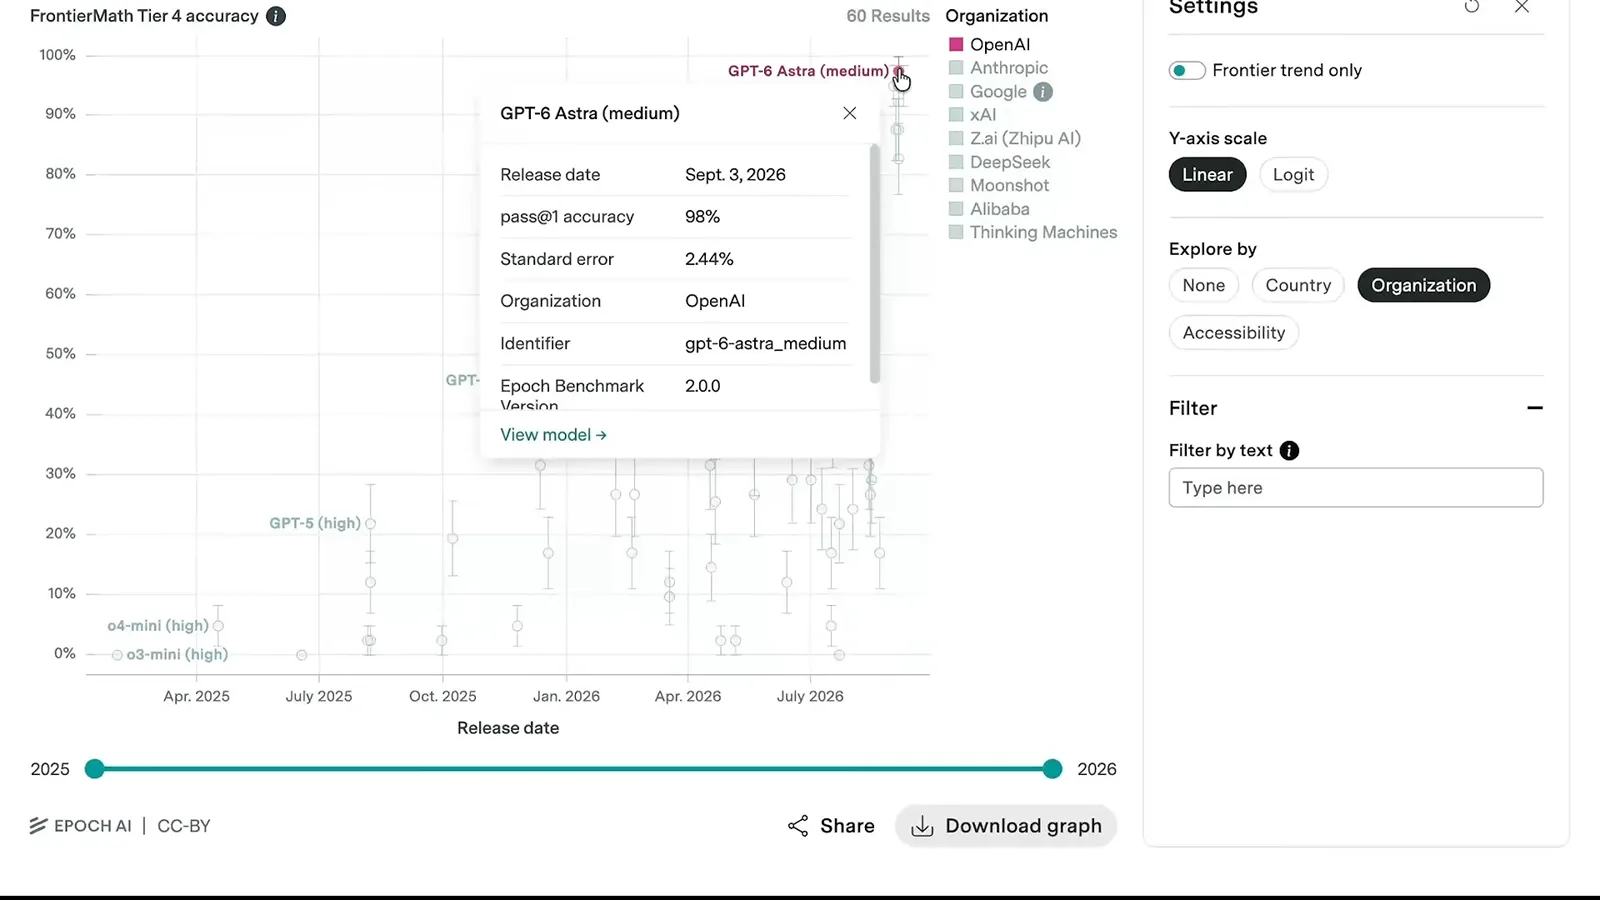Image resolution: width=1600 pixels, height=900 pixels.
Task: Click the Filter by text input field
Action: pos(1356,488)
